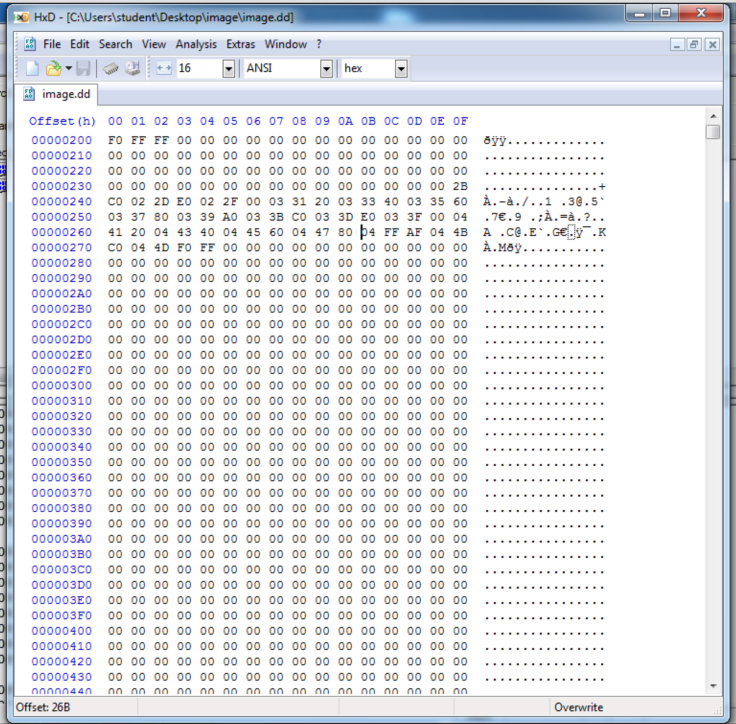Click the Open disk icon
This screenshot has width=736, height=724.
click(130, 68)
